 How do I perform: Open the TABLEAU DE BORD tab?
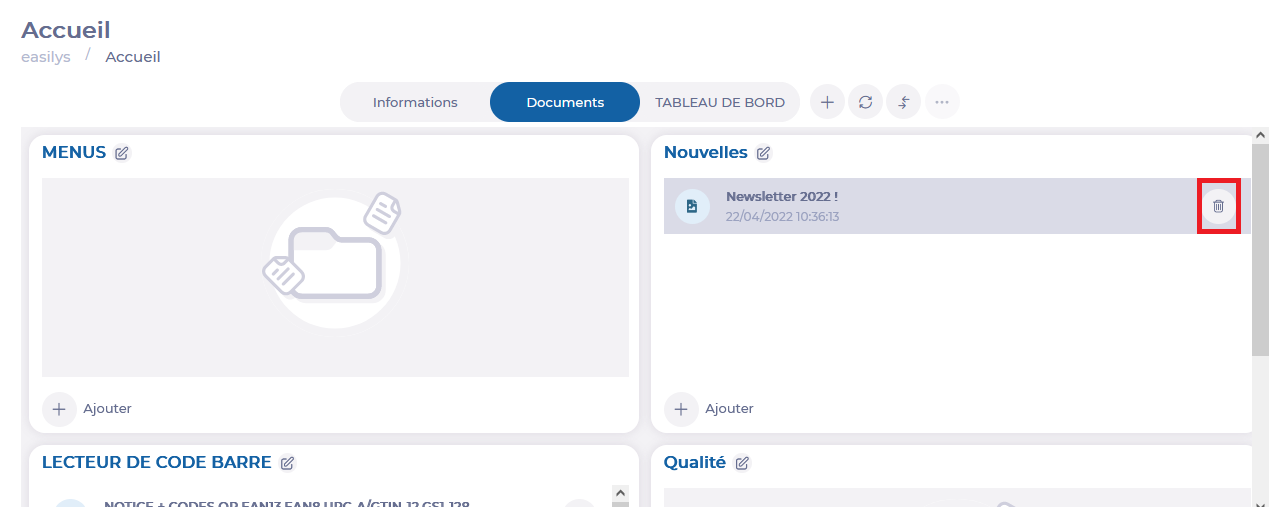click(720, 102)
